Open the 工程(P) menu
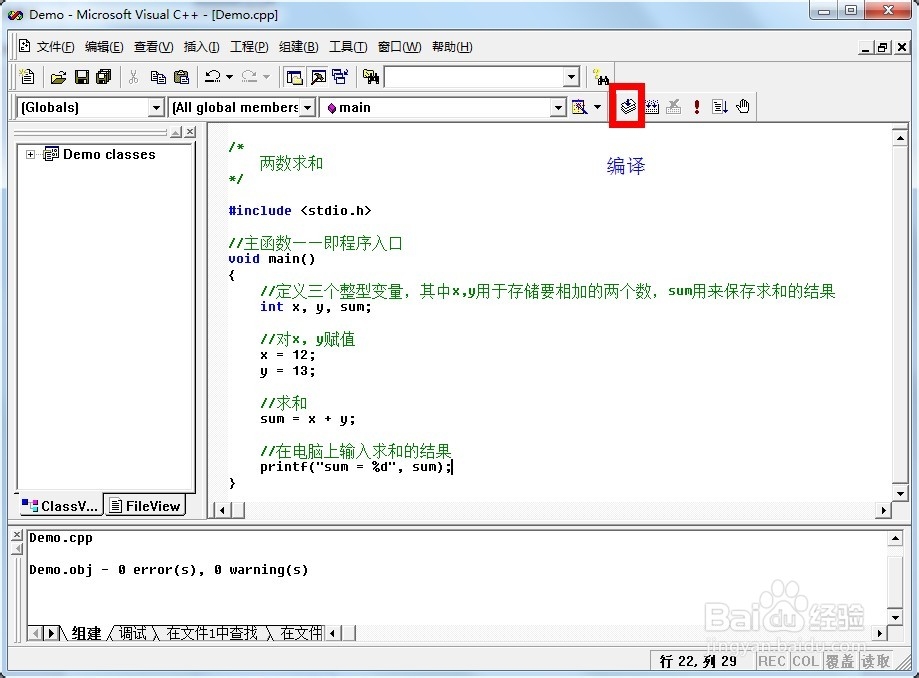This screenshot has height=678, width=919. click(x=249, y=46)
